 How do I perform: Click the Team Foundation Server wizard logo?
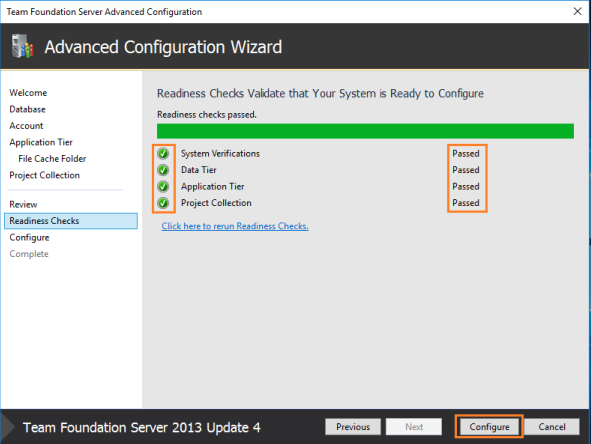point(22,46)
